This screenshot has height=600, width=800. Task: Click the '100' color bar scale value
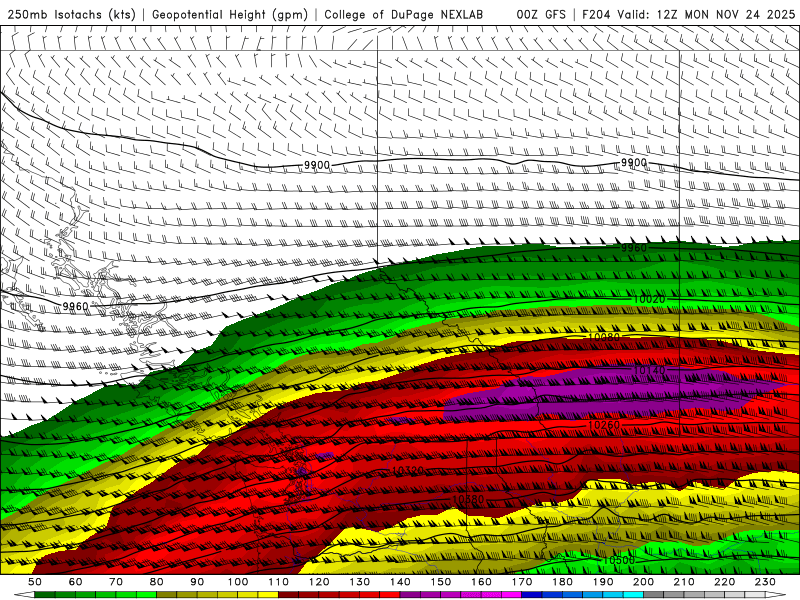tap(238, 582)
